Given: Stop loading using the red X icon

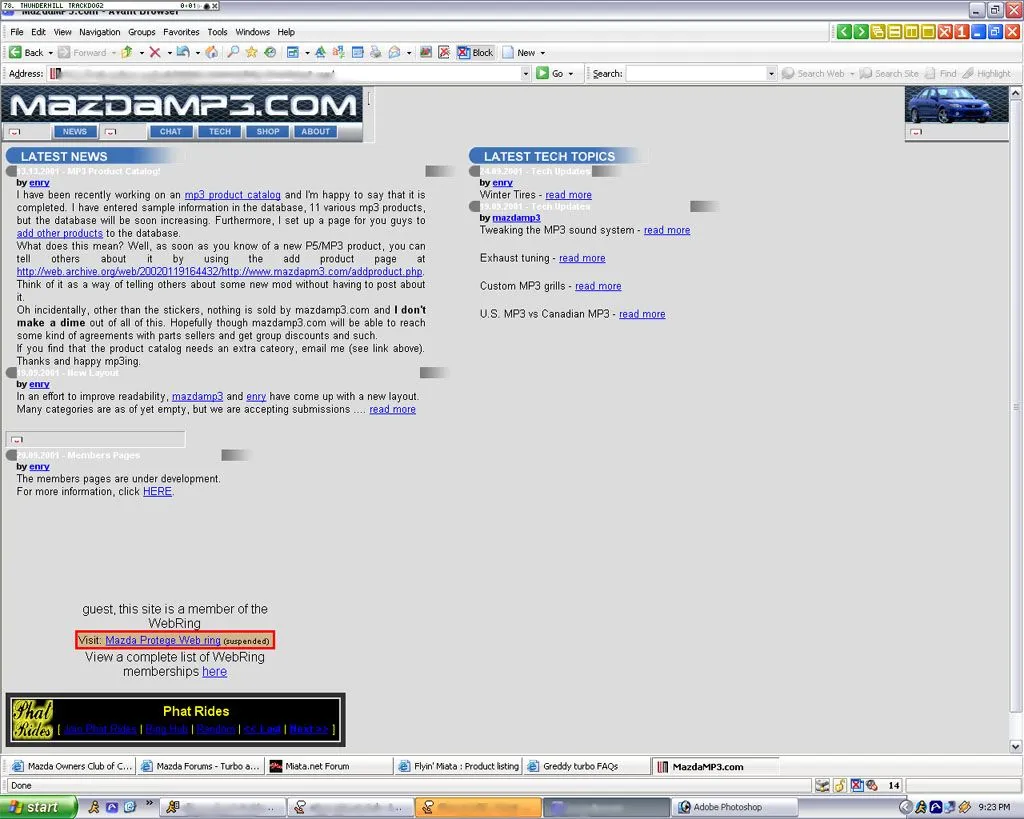Looking at the screenshot, I should pos(155,52).
